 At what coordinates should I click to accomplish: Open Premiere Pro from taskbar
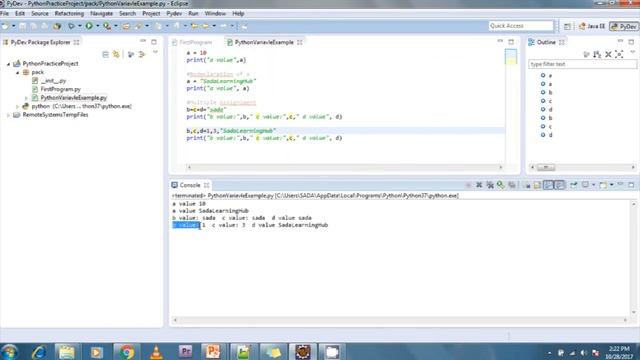click(x=185, y=352)
